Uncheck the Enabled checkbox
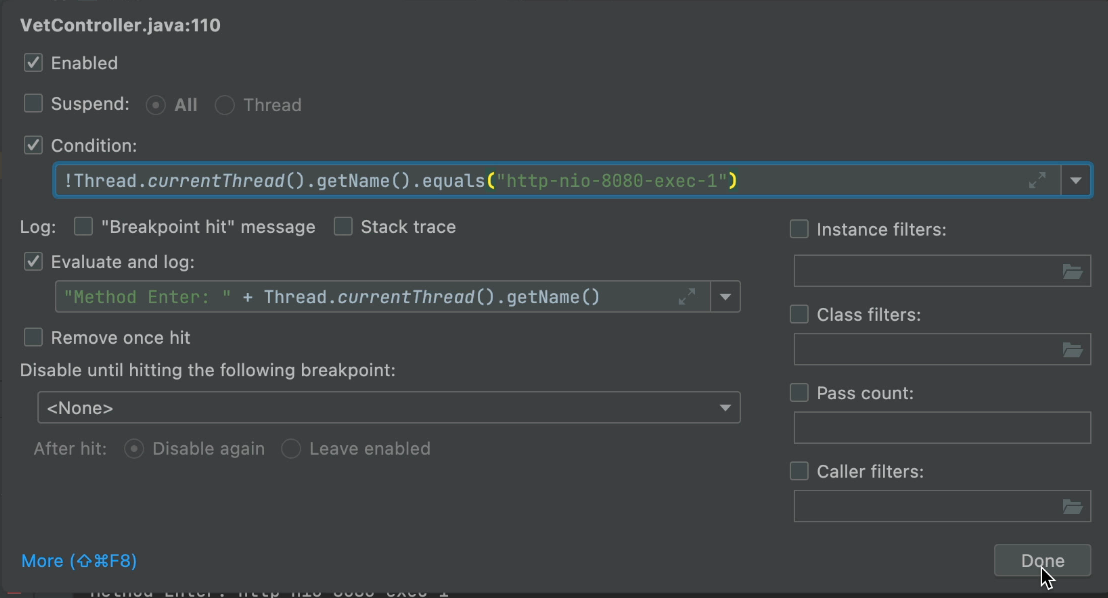Image resolution: width=1108 pixels, height=598 pixels. pyautogui.click(x=34, y=63)
